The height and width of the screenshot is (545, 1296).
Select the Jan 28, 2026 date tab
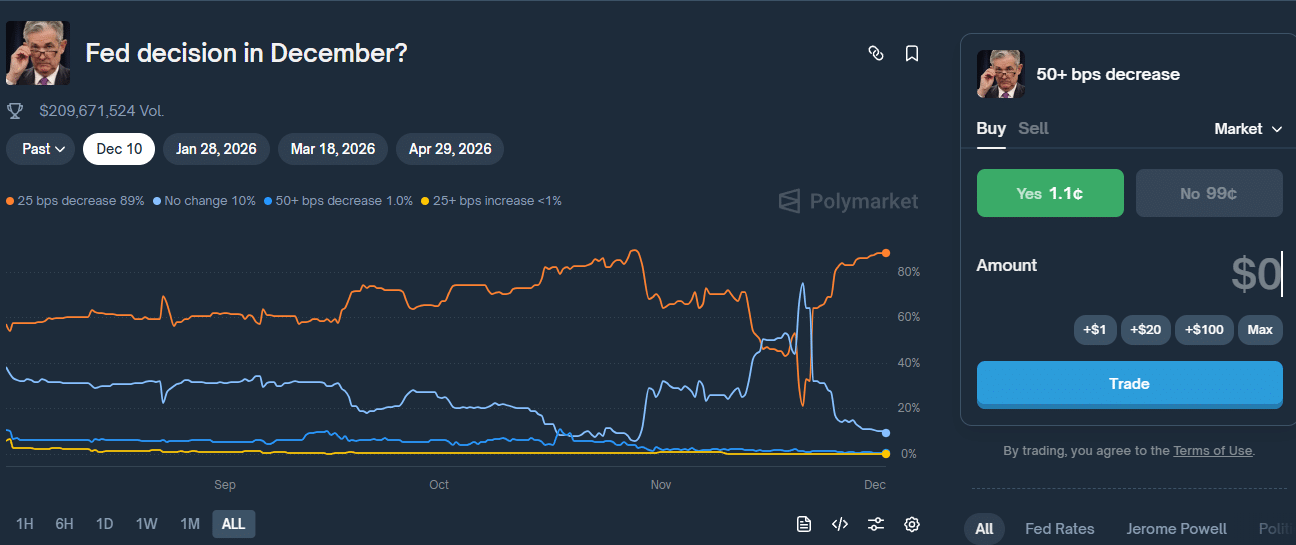pos(216,149)
